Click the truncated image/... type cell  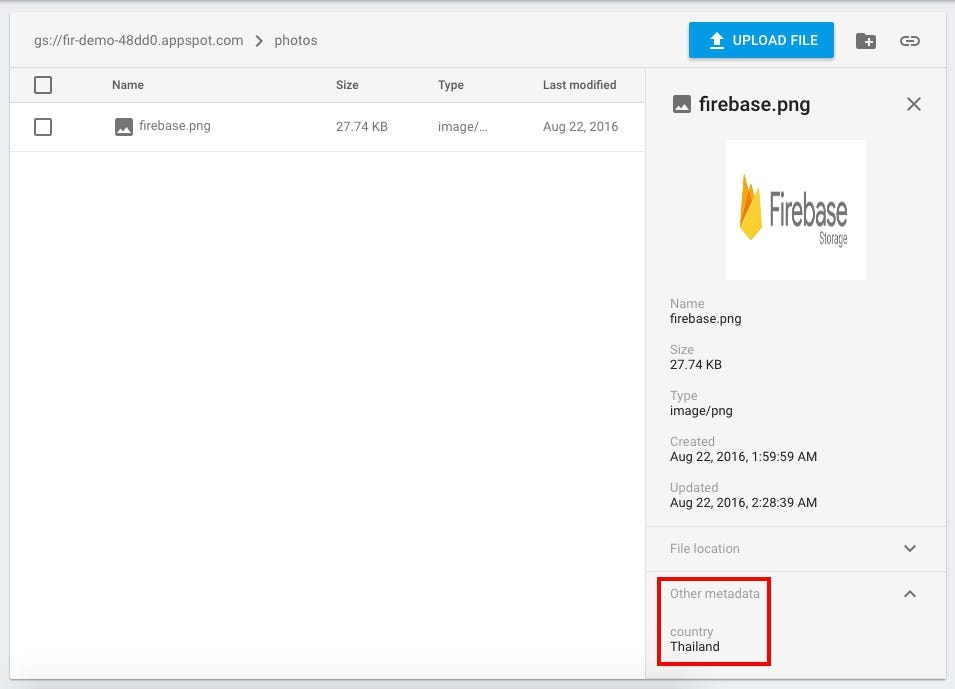(x=462, y=127)
